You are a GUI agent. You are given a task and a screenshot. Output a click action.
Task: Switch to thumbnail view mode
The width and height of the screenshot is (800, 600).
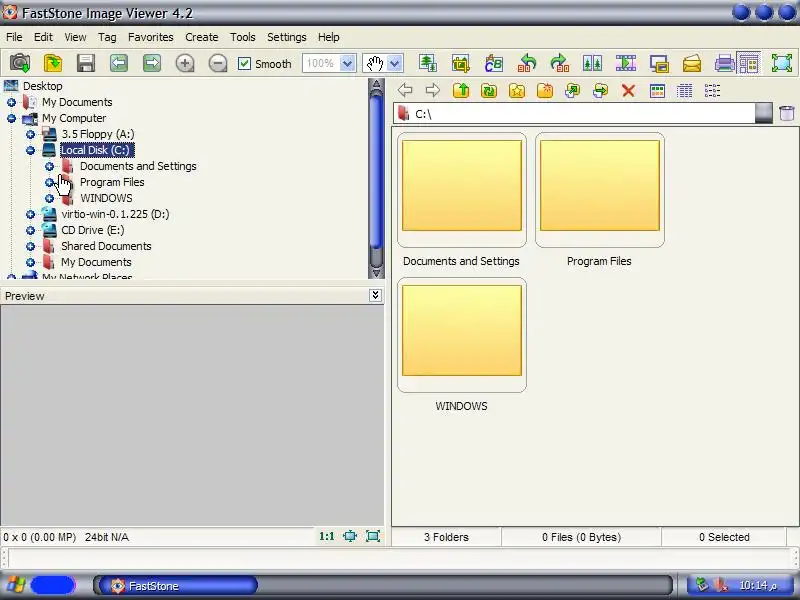[x=657, y=91]
